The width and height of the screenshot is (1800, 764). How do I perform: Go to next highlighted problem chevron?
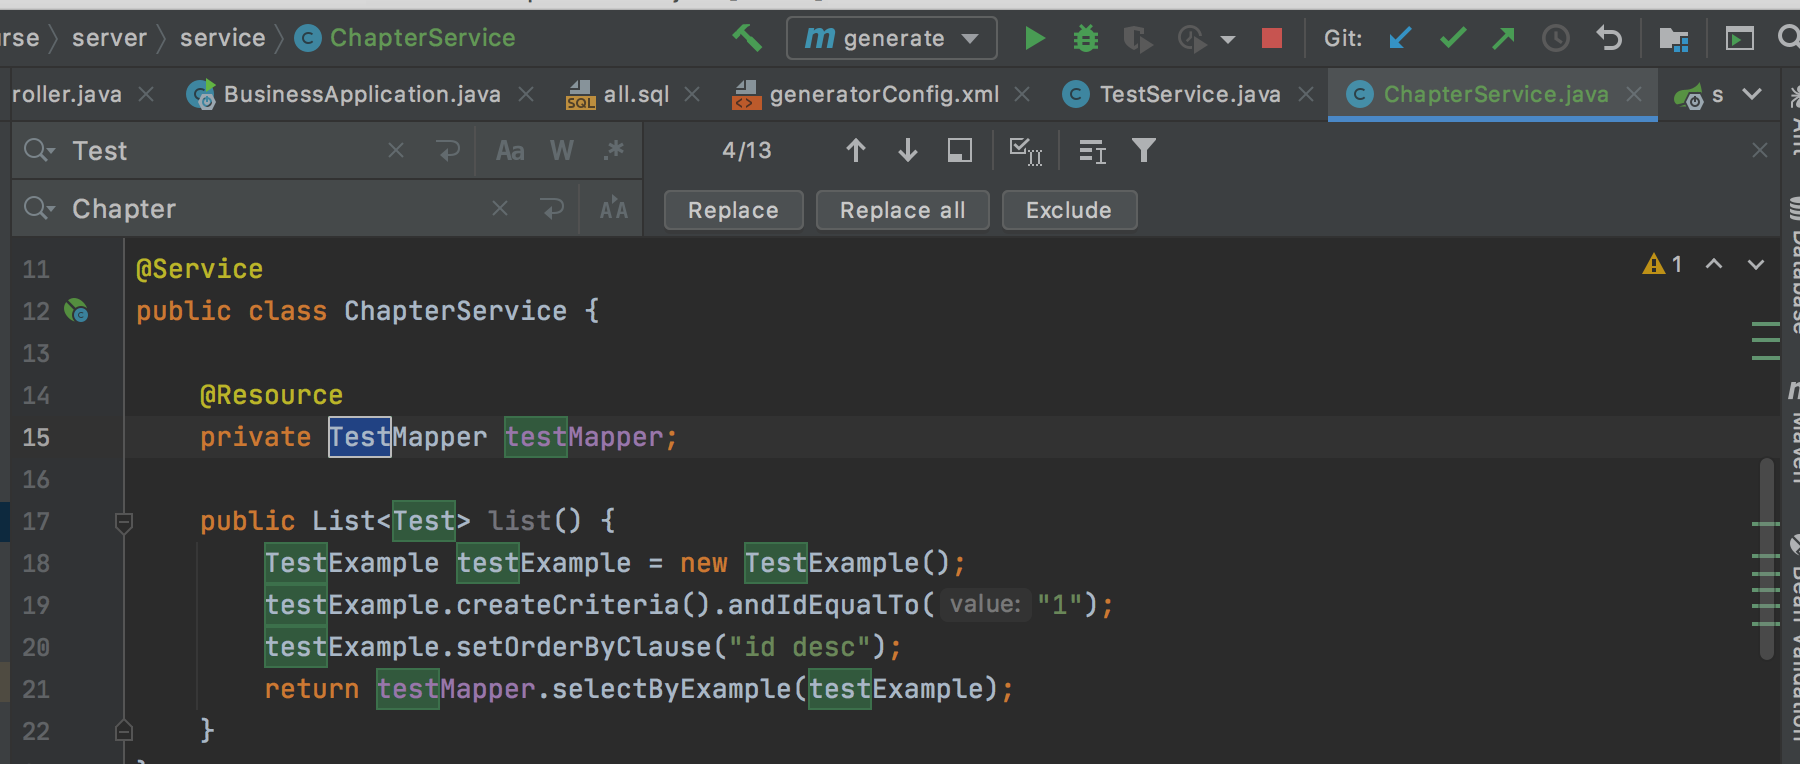(x=1756, y=264)
